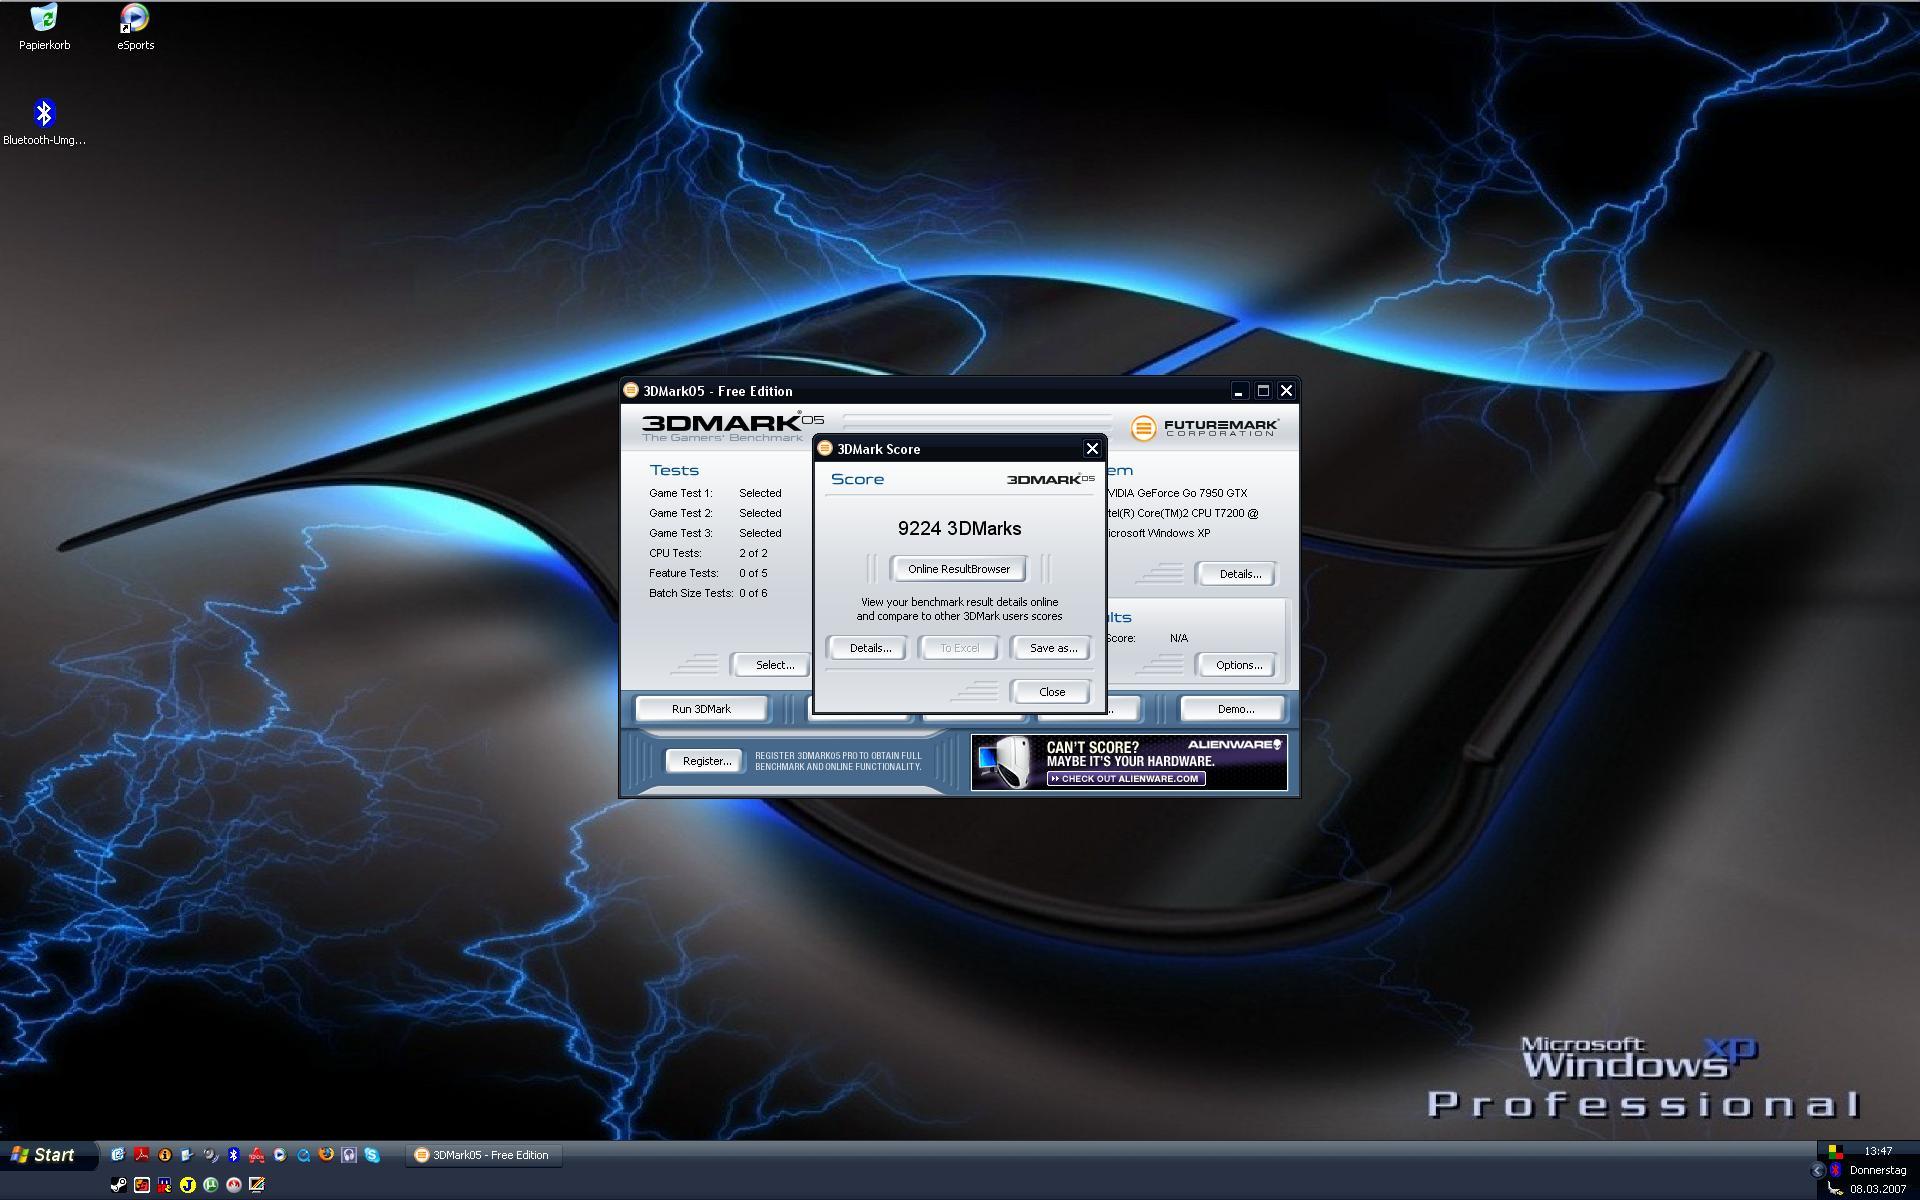
Task: Click the 3DMark05 title bar icon
Action: (x=631, y=390)
